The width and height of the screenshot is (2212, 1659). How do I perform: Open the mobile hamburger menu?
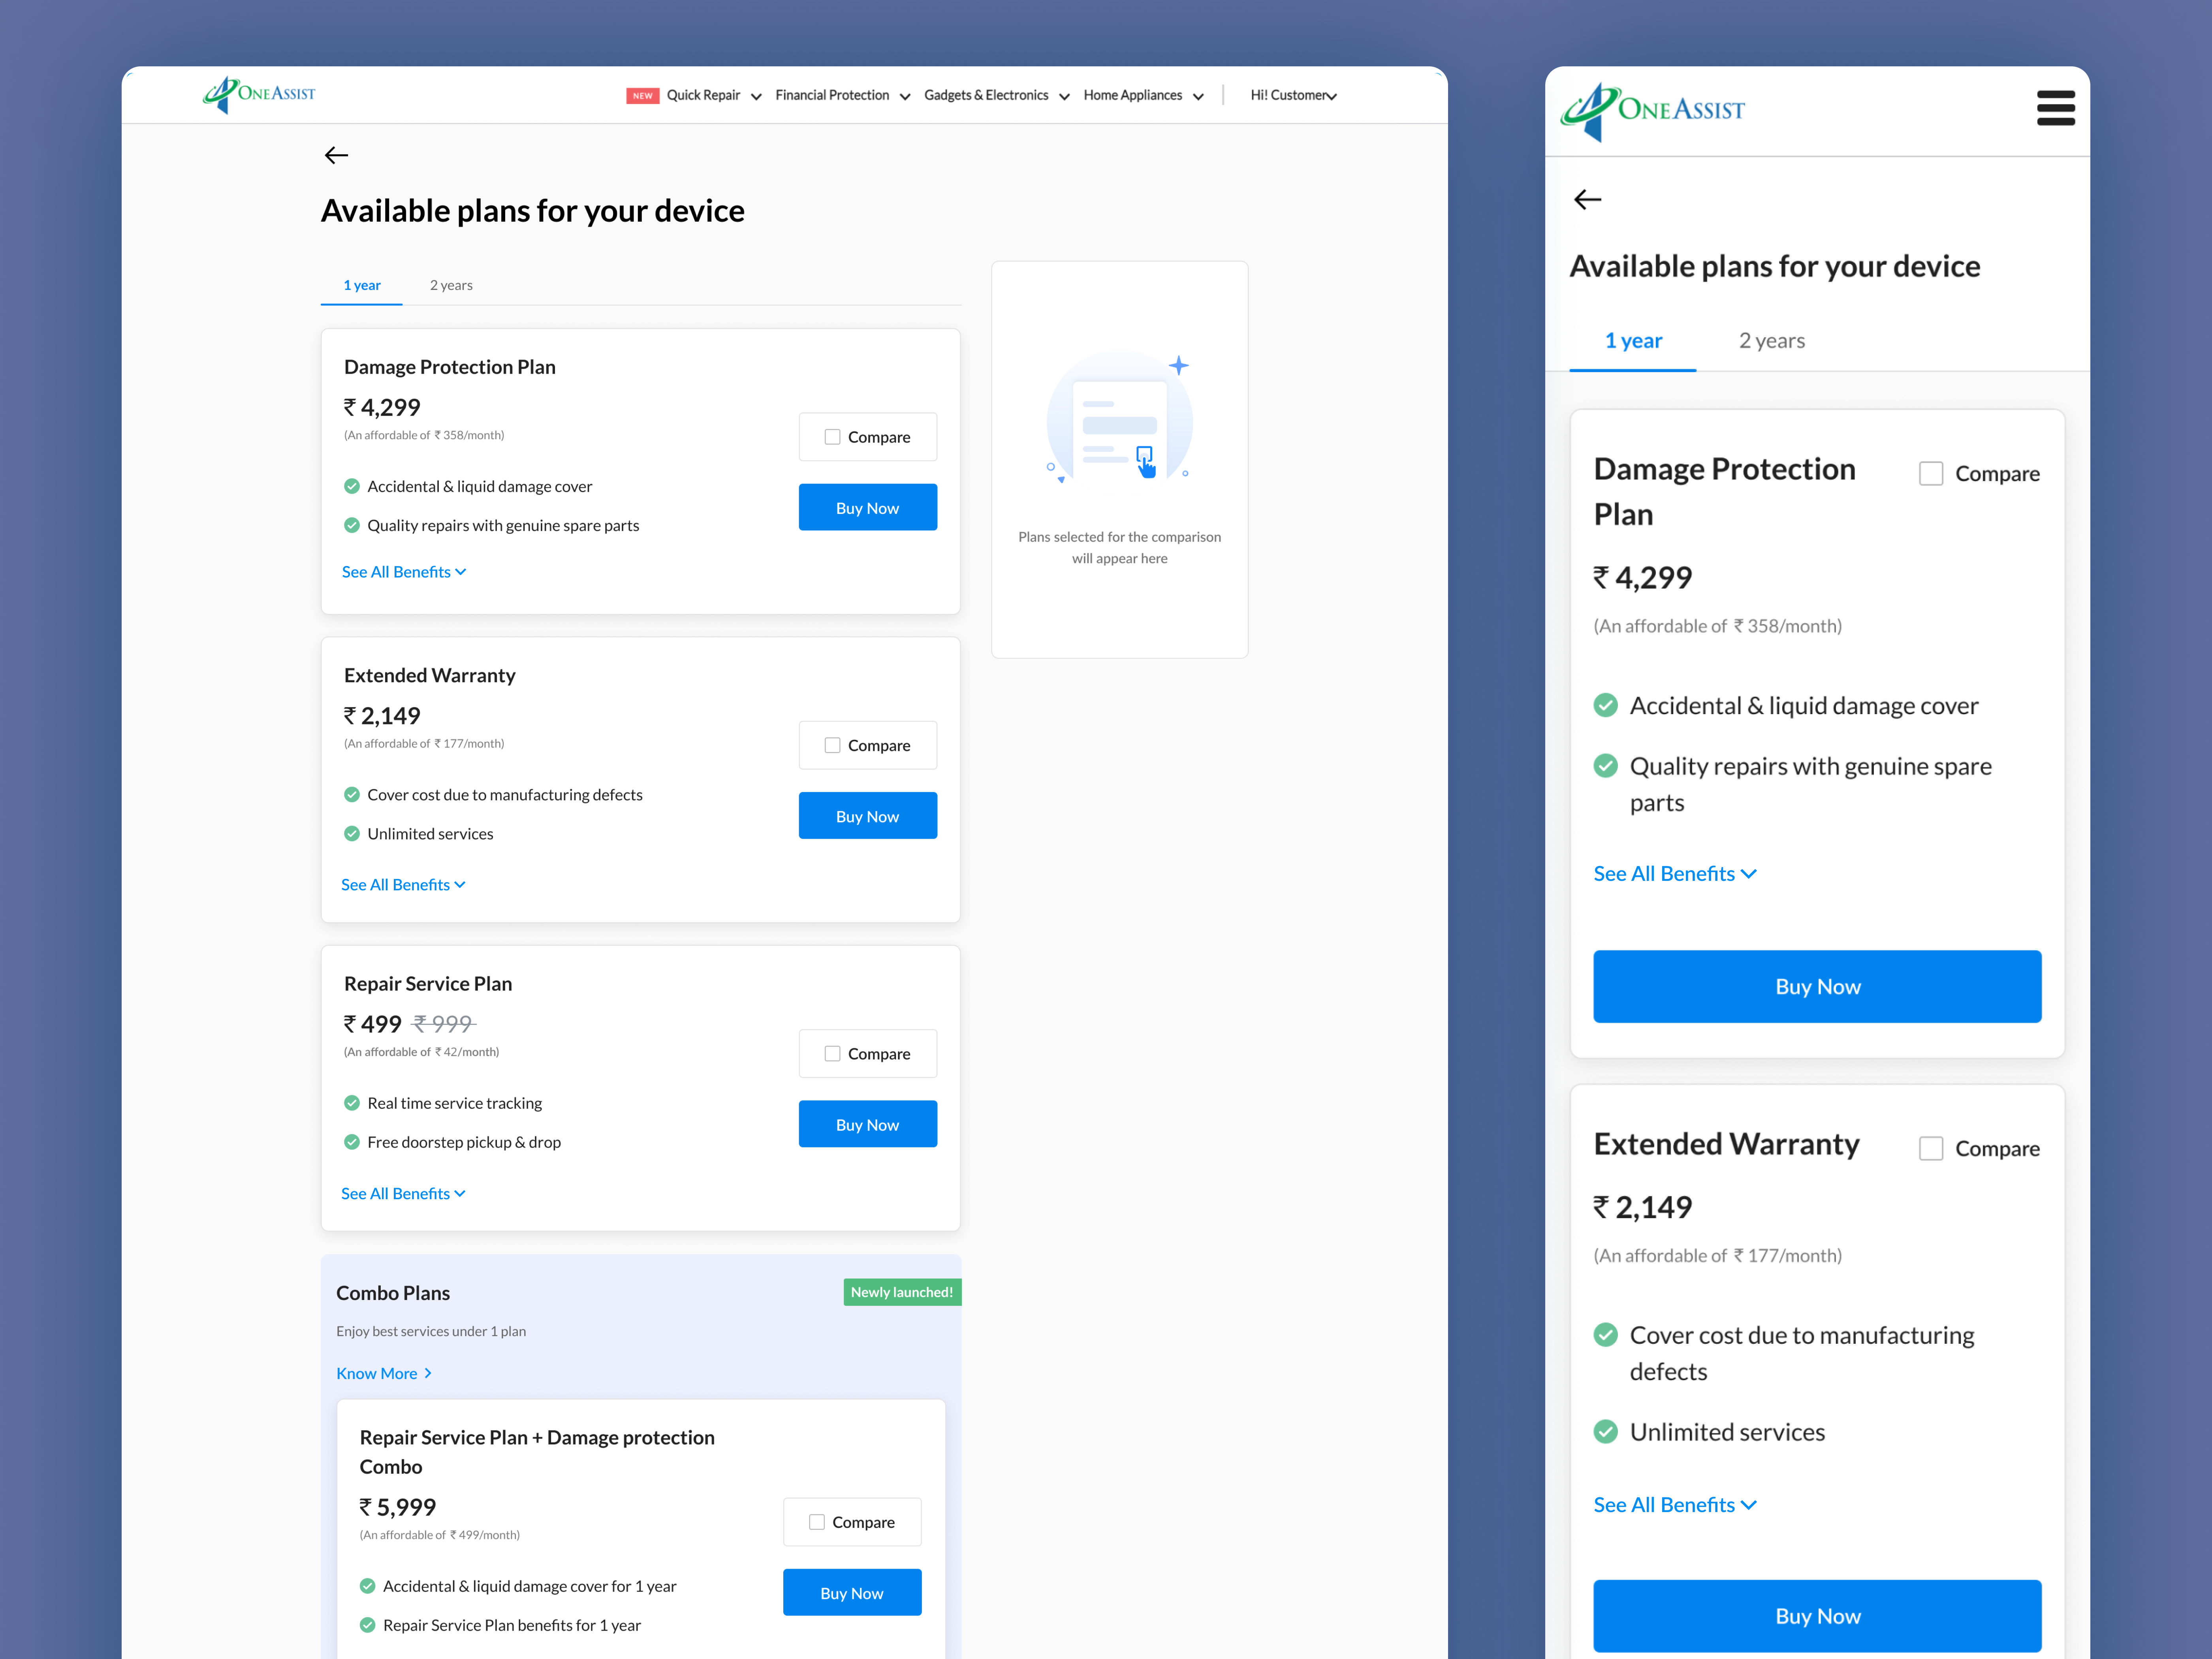(x=2055, y=108)
